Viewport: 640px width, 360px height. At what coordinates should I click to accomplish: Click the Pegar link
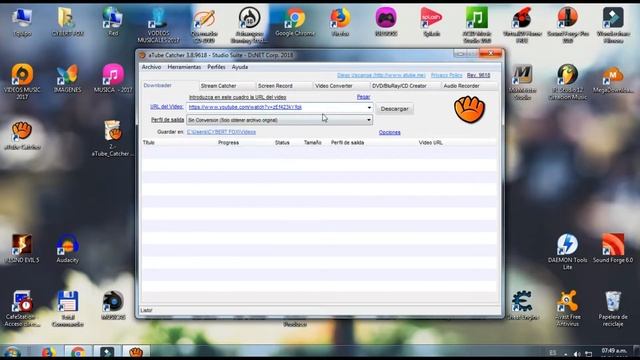tap(363, 97)
